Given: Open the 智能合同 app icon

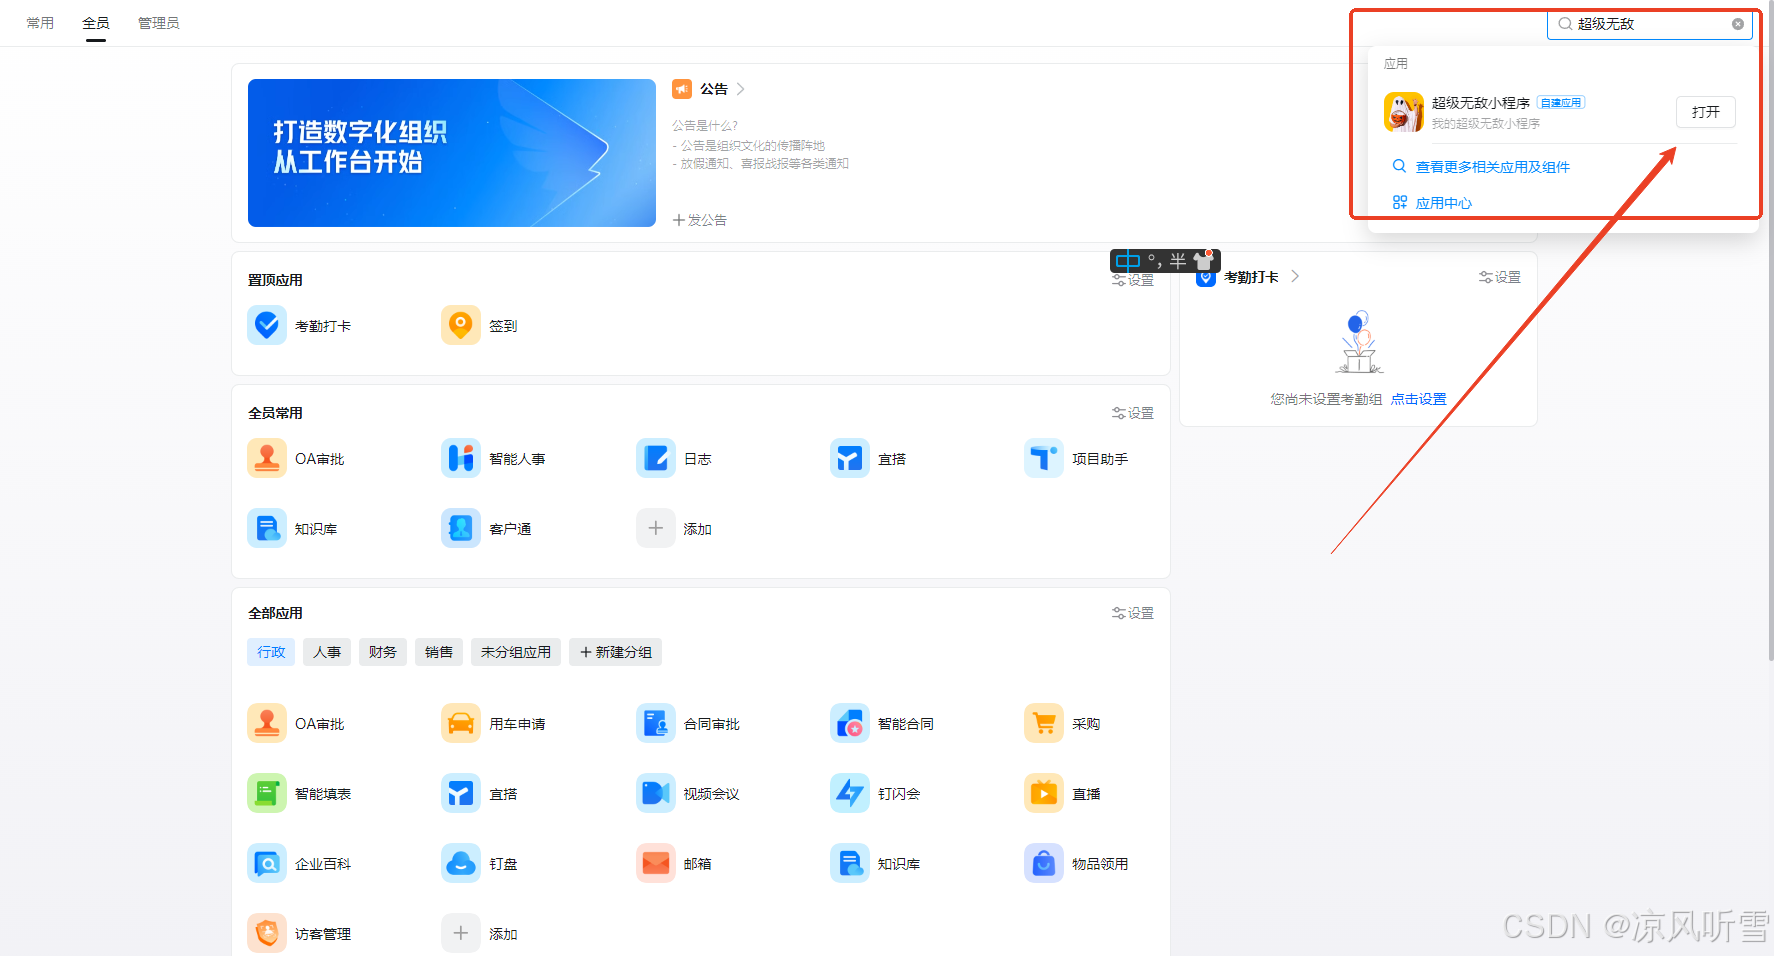Looking at the screenshot, I should click(850, 723).
